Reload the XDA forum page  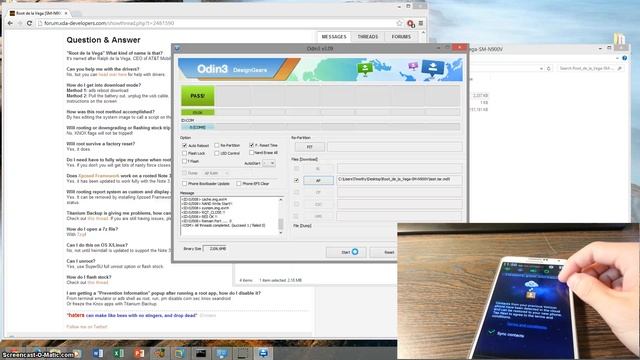(29, 23)
